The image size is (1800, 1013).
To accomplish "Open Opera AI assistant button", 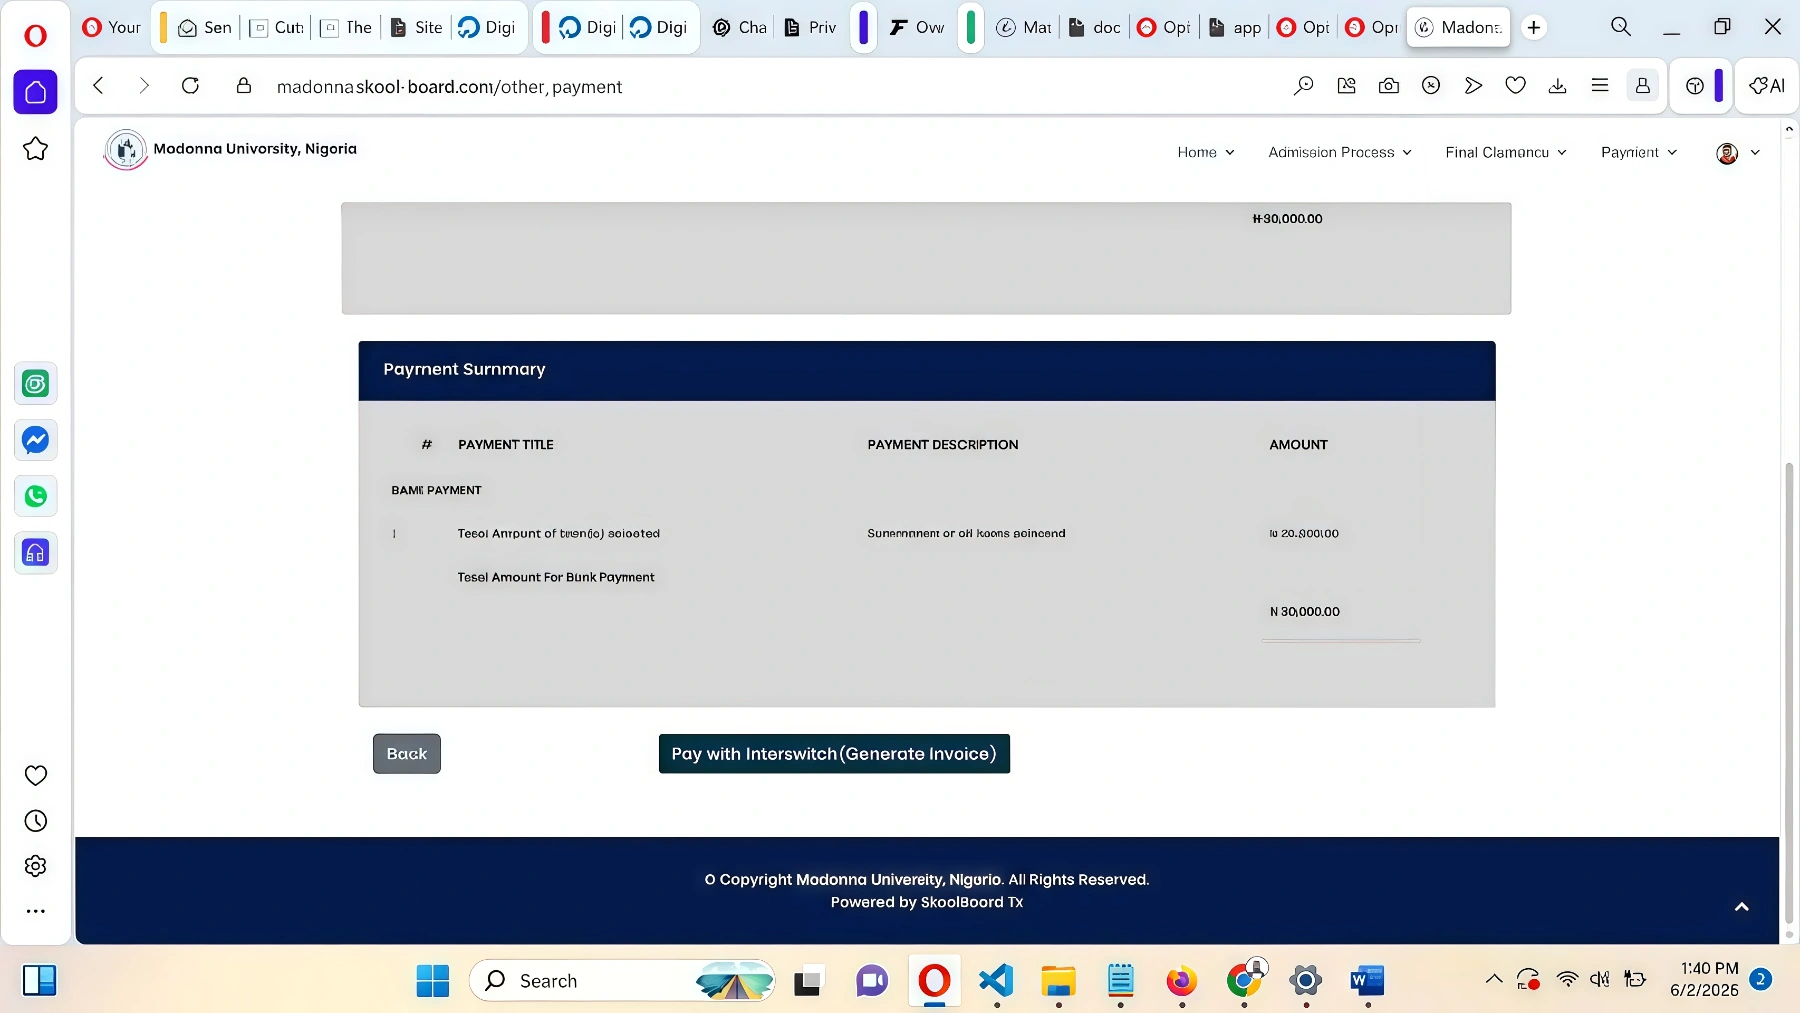I will click(1767, 86).
